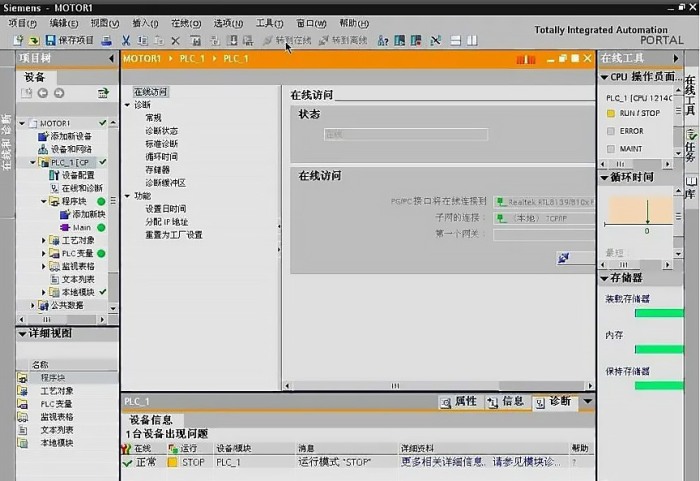Click 添加新设备 in project tree
This screenshot has height=481, width=700.
coord(65,136)
